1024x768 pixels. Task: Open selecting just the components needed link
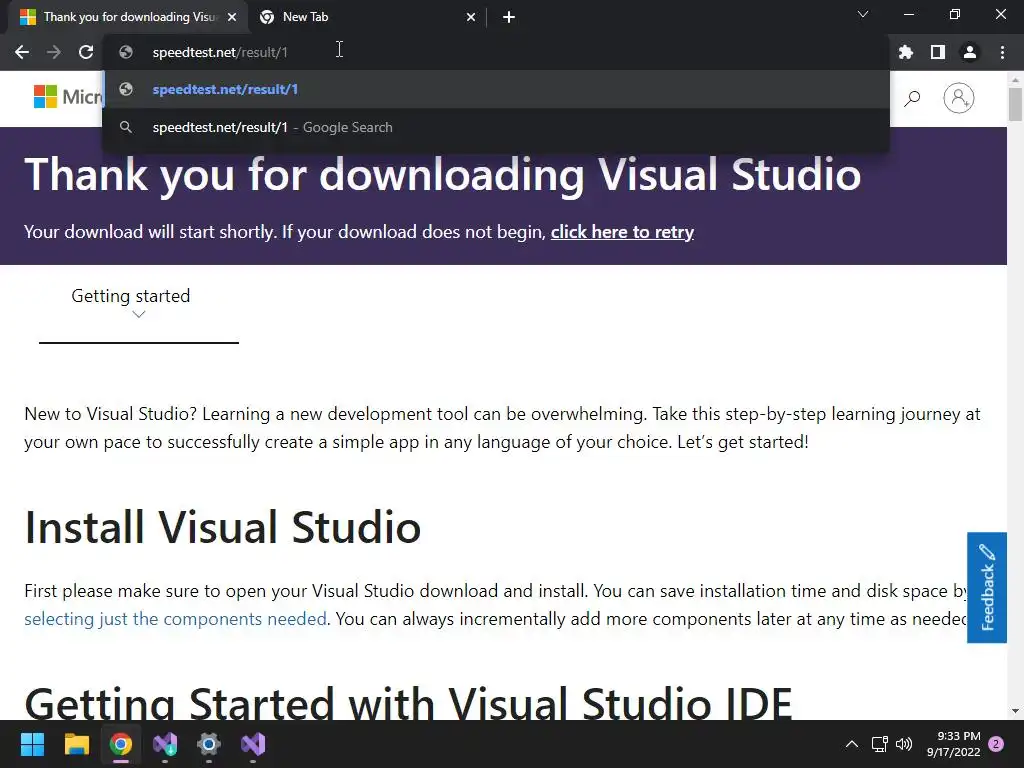pyautogui.click(x=175, y=618)
